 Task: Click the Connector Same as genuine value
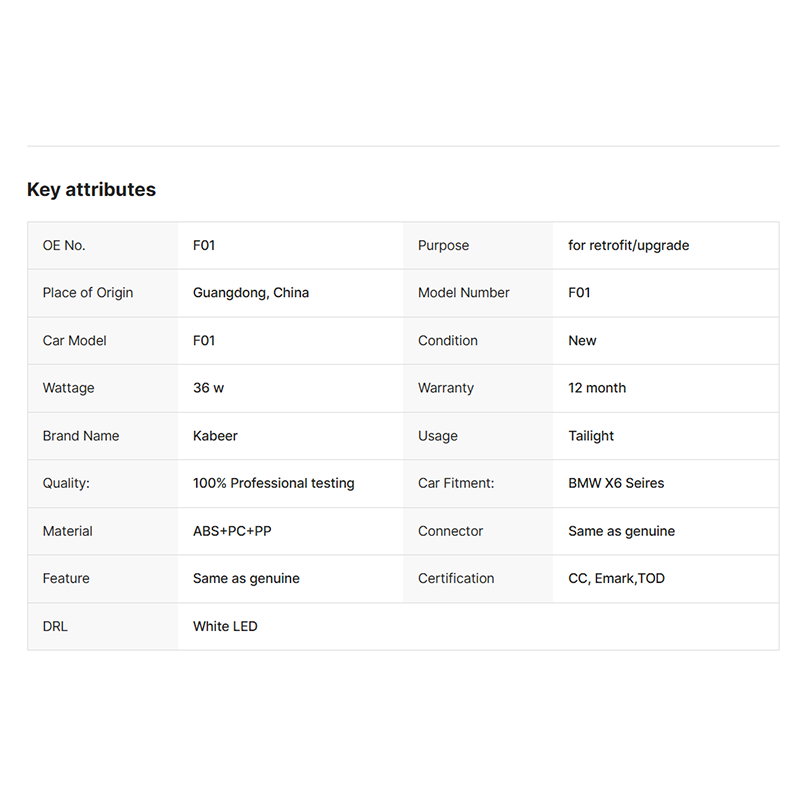tap(621, 531)
